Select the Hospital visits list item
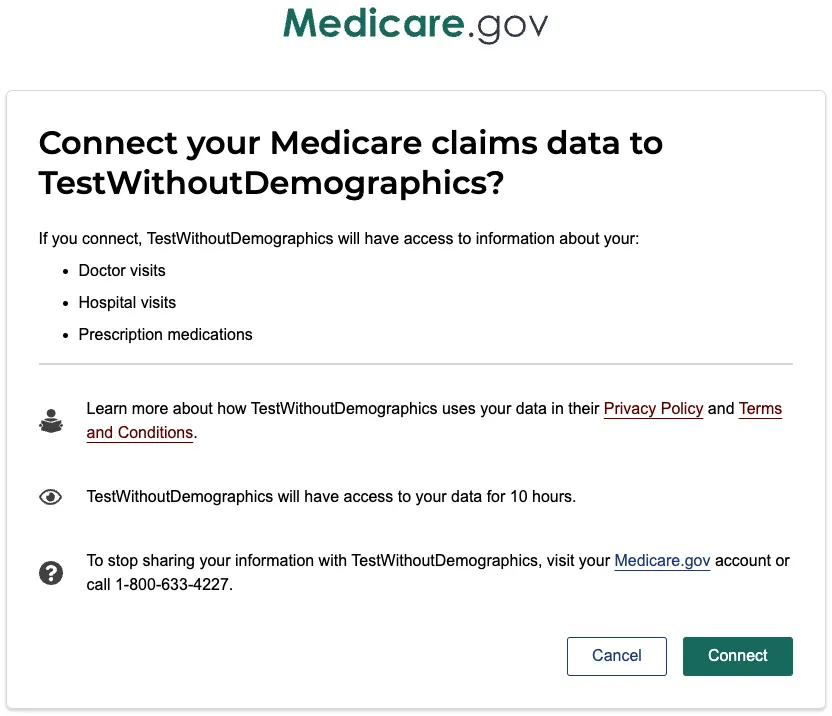The width and height of the screenshot is (832, 716). coord(127,303)
